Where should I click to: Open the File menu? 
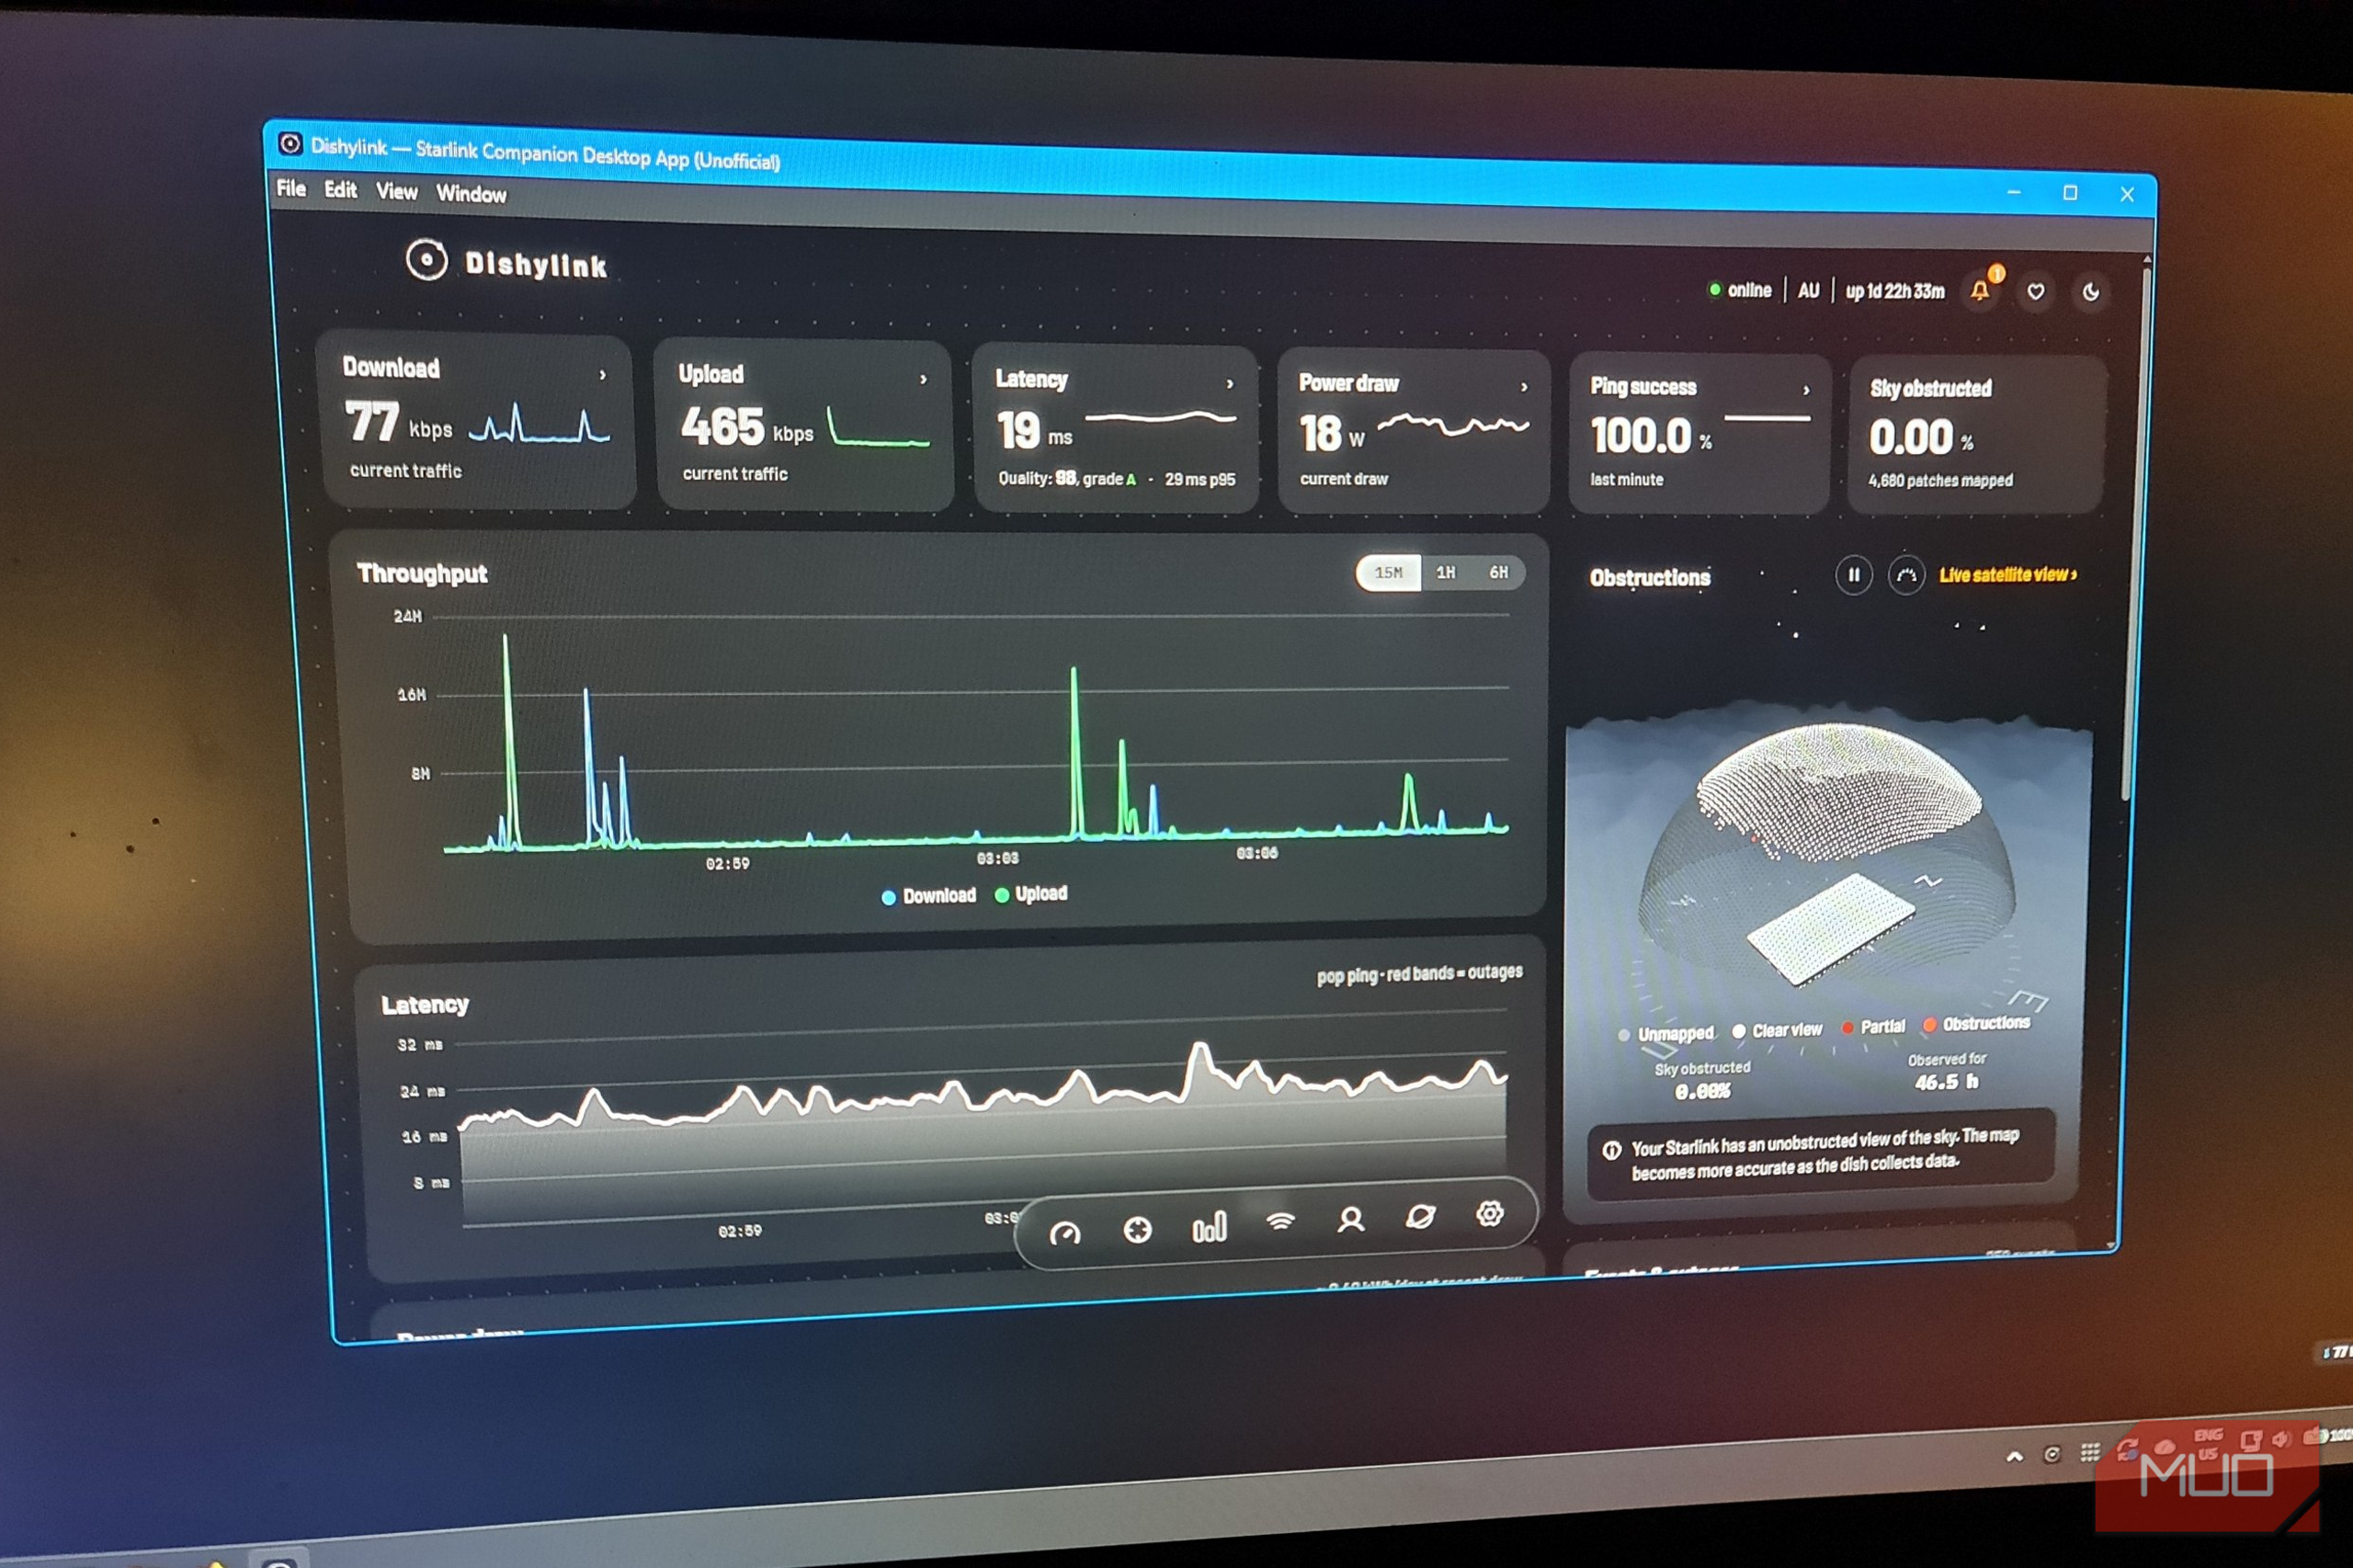tap(291, 188)
